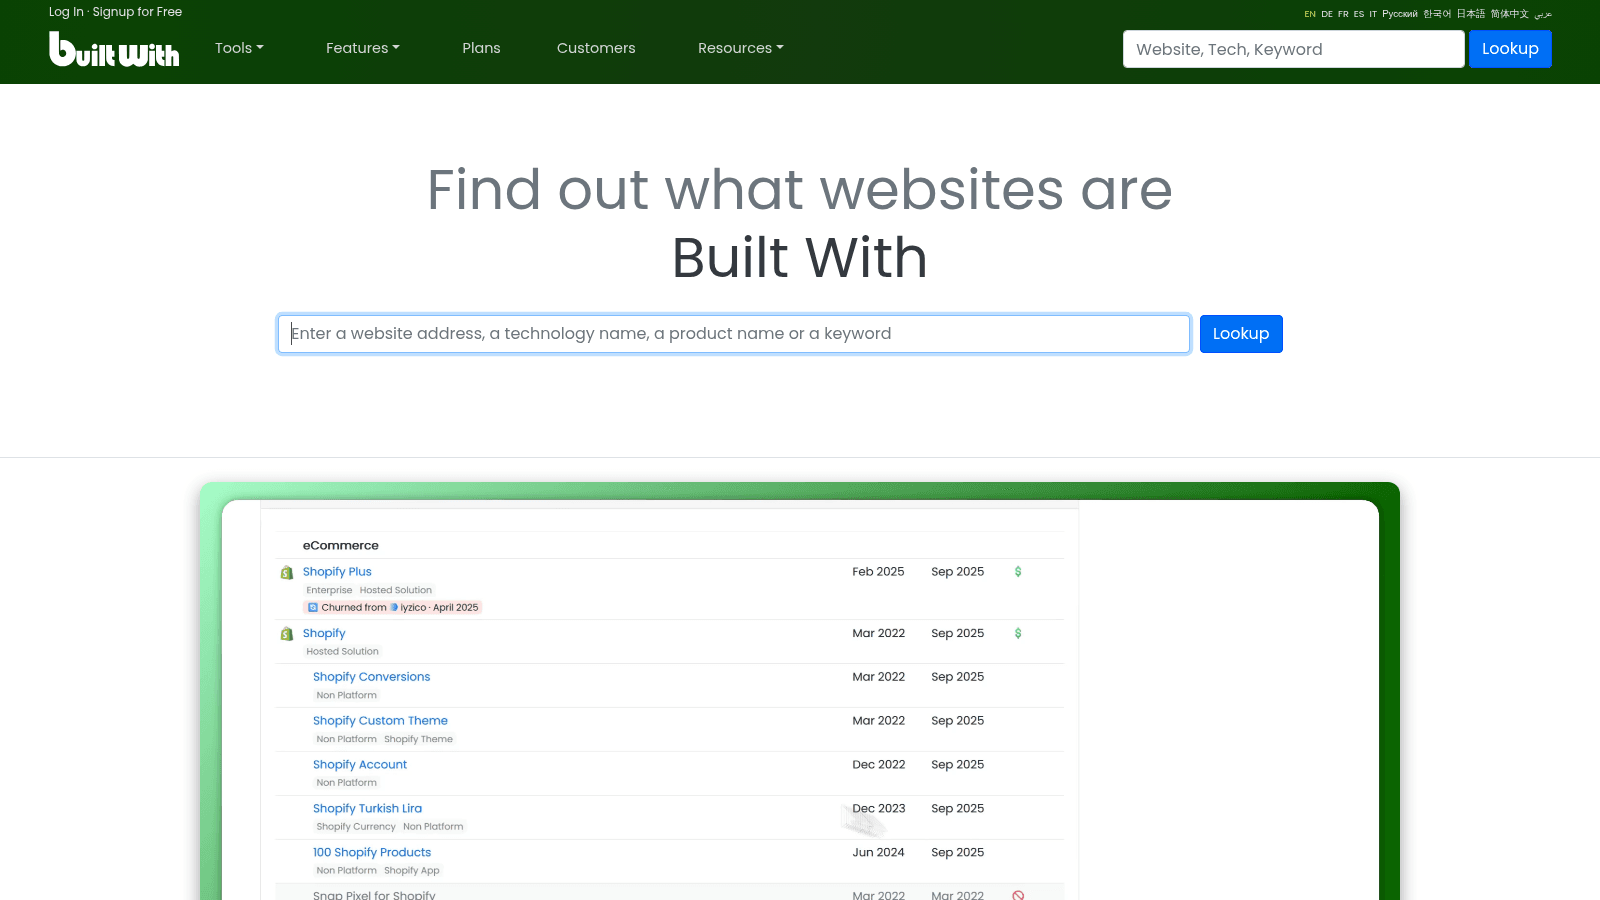Switch language to DE

[1327, 14]
